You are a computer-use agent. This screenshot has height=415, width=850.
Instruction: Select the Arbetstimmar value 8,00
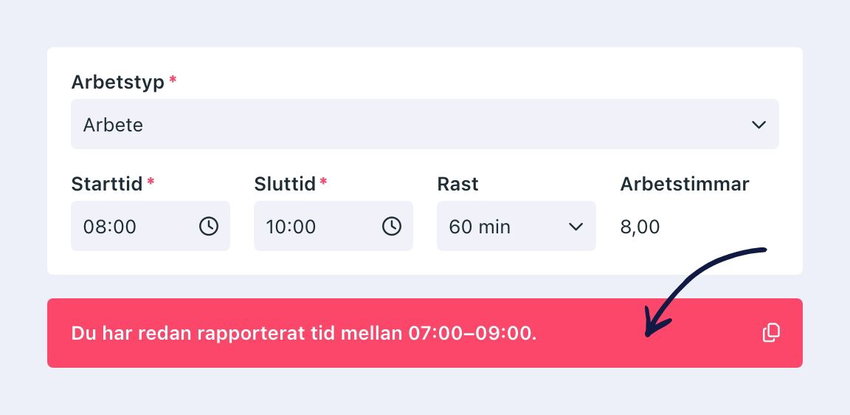[x=640, y=226]
